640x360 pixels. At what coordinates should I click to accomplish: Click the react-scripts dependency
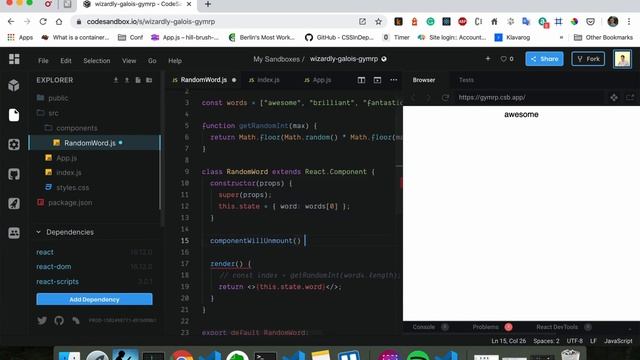pyautogui.click(x=57, y=282)
